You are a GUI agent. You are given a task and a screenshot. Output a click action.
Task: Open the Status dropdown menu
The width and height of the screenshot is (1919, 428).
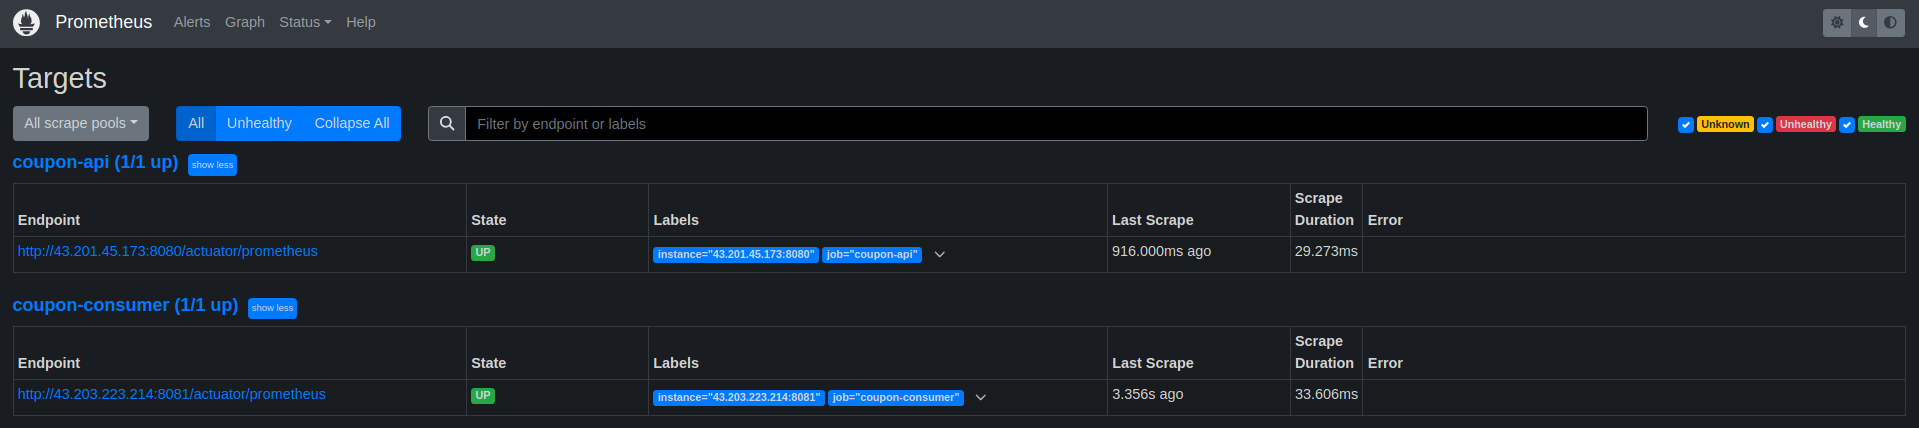pyautogui.click(x=305, y=22)
